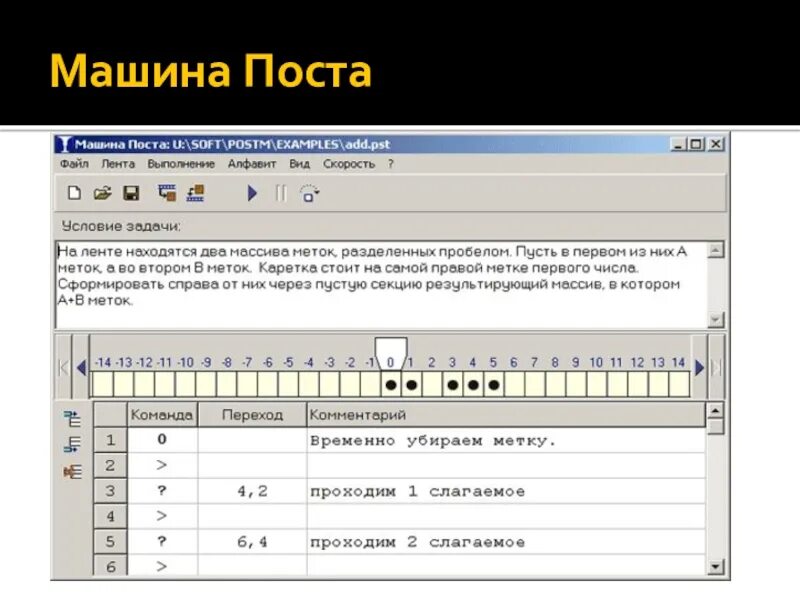Click the marked tape cell numbered 4
The width and height of the screenshot is (800, 600).
pos(473,385)
